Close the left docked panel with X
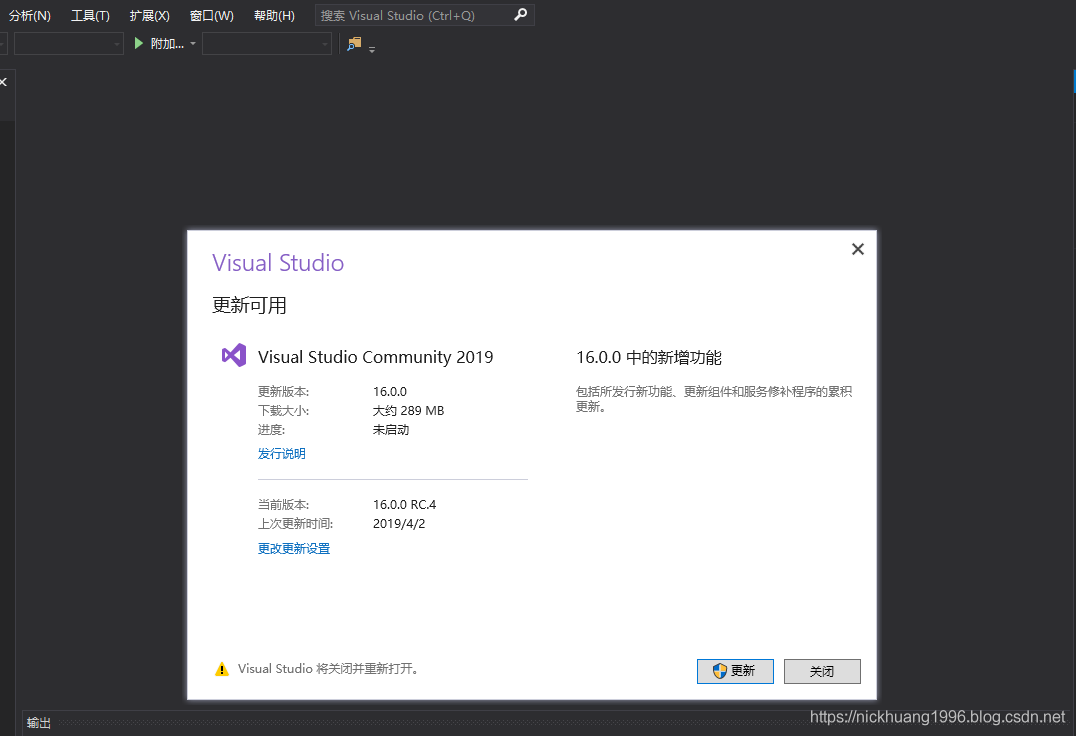This screenshot has width=1076, height=736. (3, 82)
